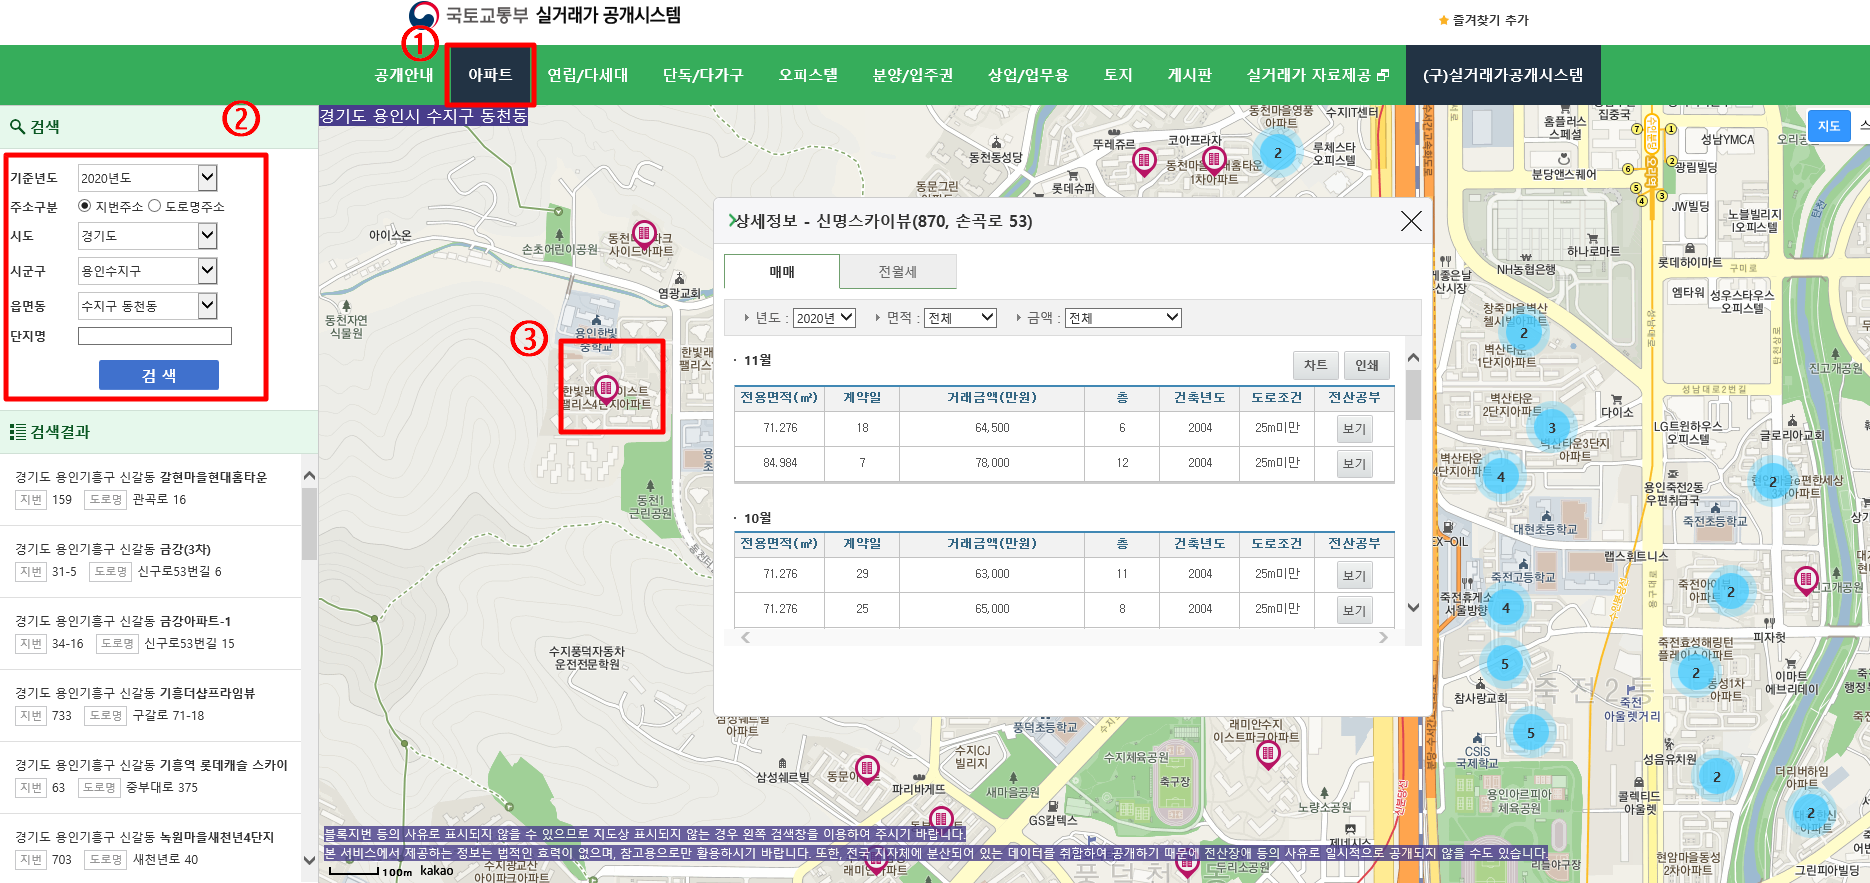
Task: Select the 단독/다가구 menu
Action: tap(703, 75)
